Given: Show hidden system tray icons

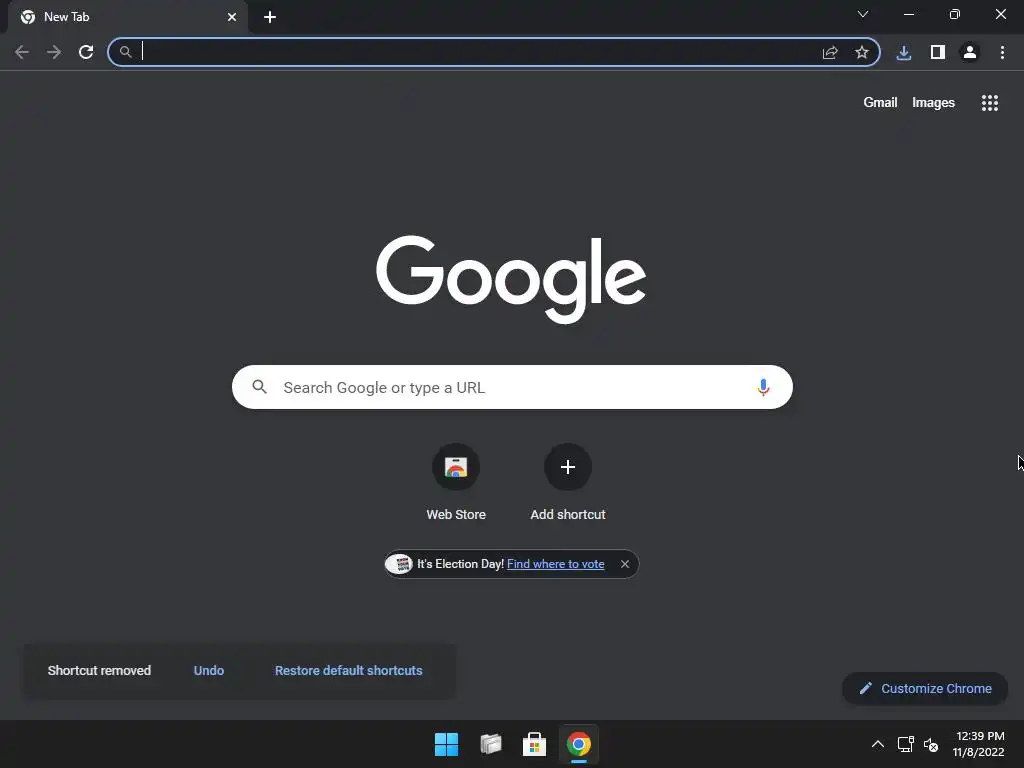Looking at the screenshot, I should [878, 744].
